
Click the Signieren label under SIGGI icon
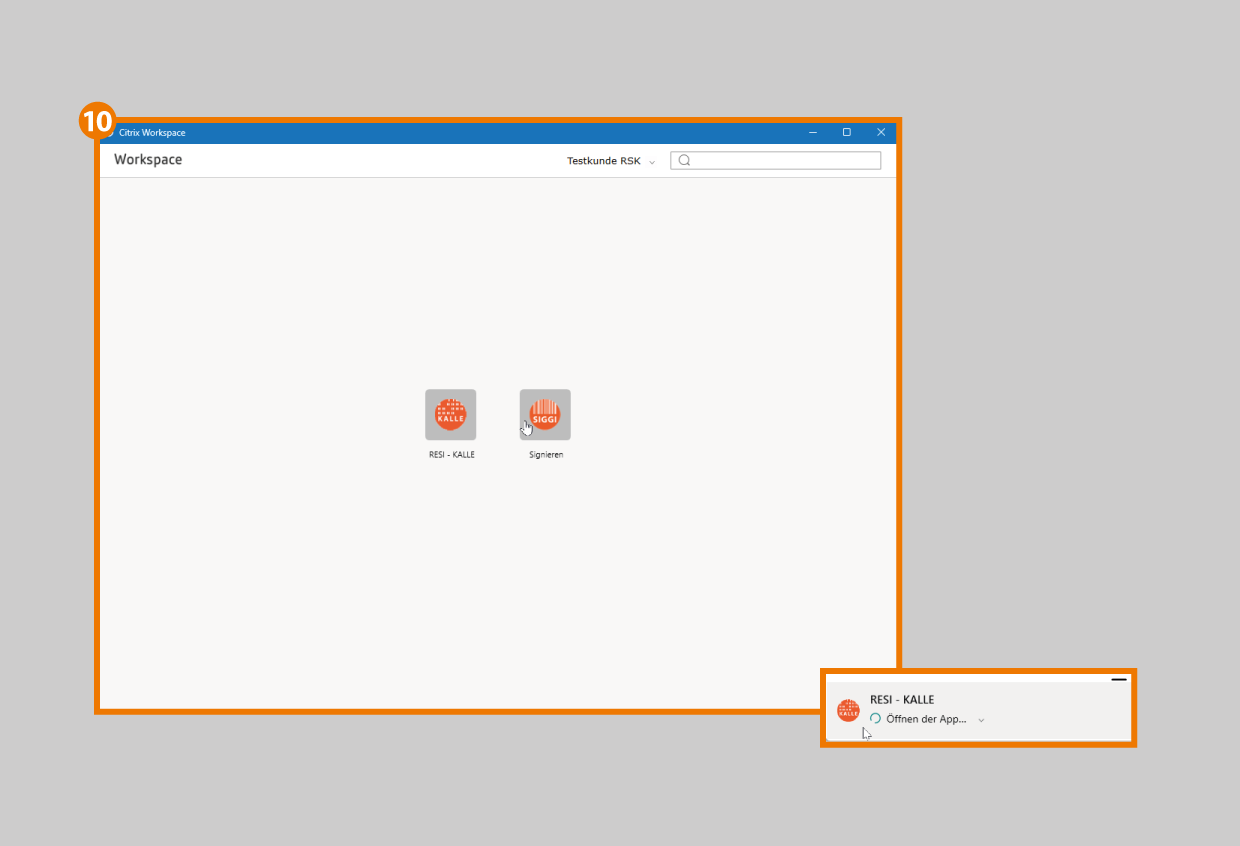coord(546,455)
